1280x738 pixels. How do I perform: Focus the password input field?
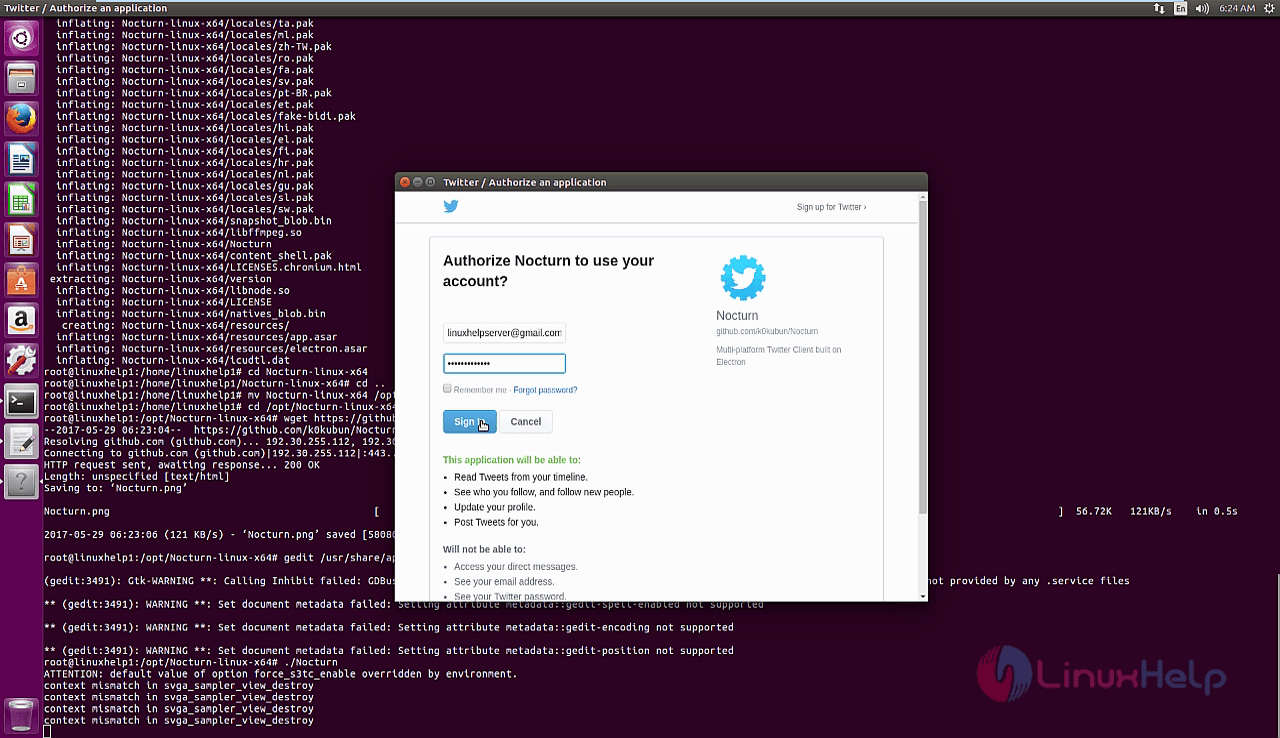[504, 363]
